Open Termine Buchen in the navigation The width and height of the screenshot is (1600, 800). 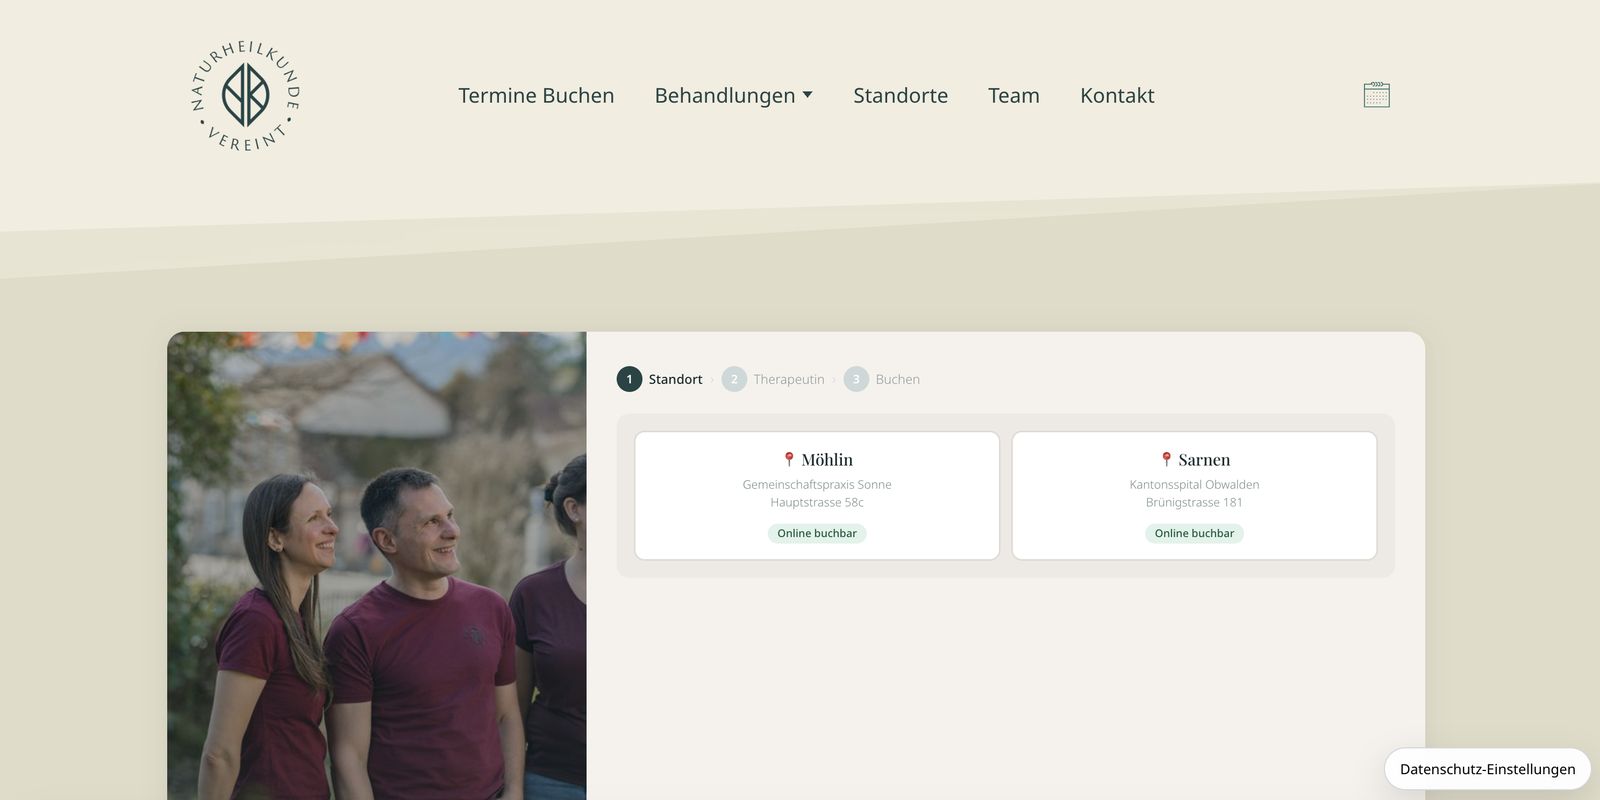pos(536,95)
